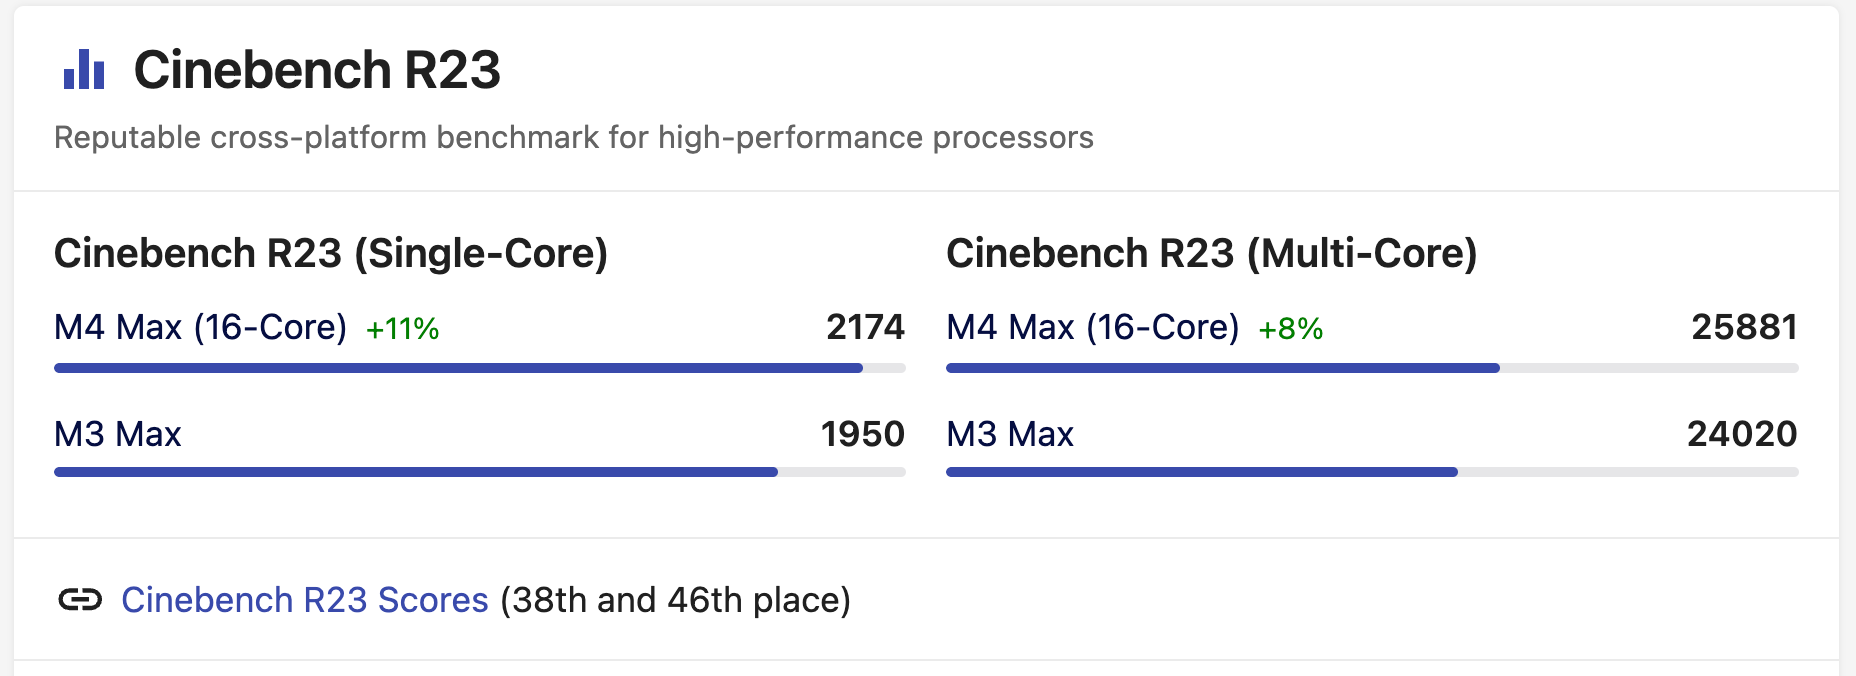Click the 24020 Multi-Core score
The height and width of the screenshot is (676, 1856).
click(x=1742, y=435)
